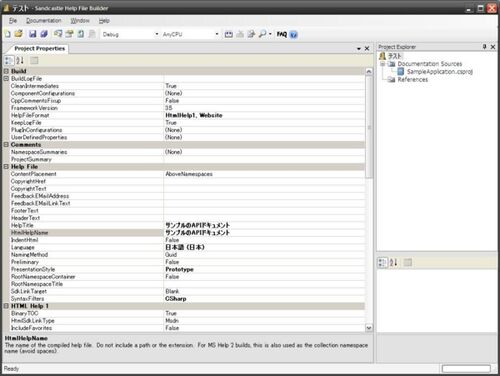500x376 pixels.
Task: Click the View help file magnifier icon
Action: point(263,34)
